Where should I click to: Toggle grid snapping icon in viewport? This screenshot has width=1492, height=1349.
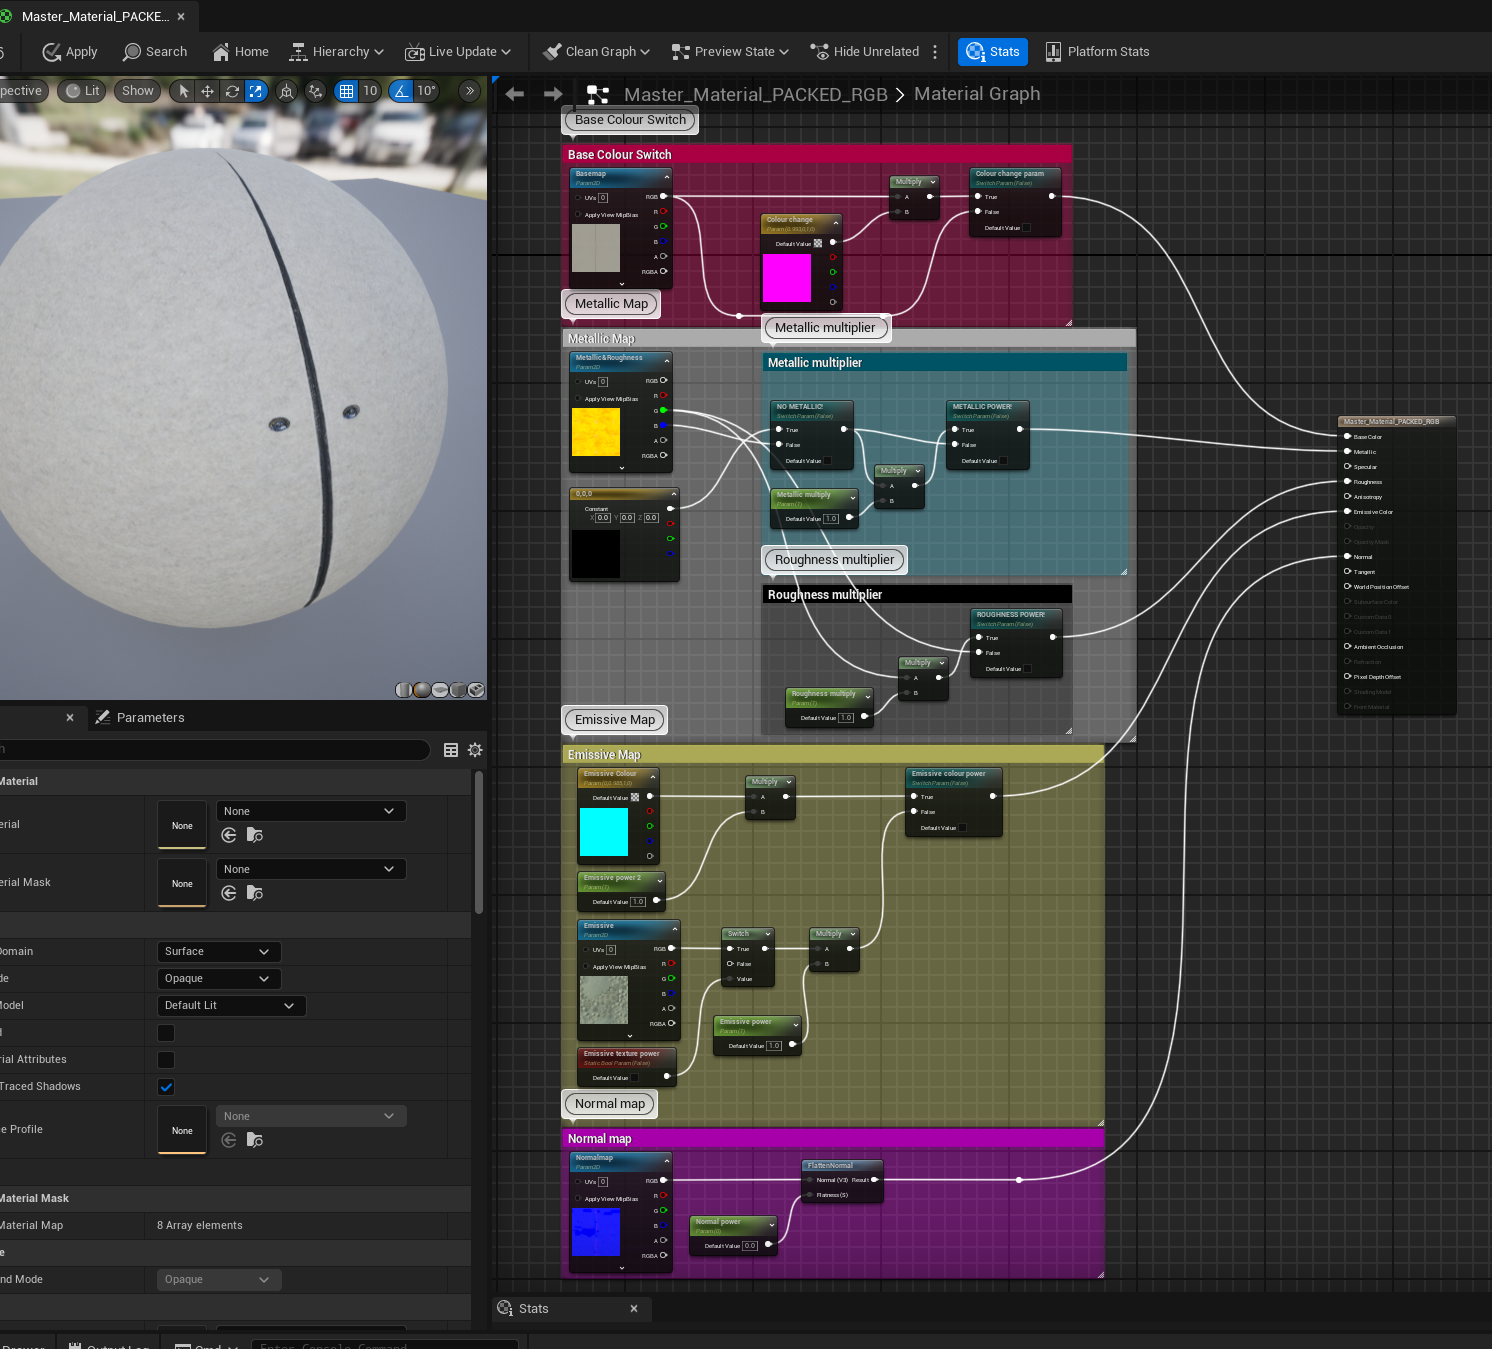pos(346,91)
